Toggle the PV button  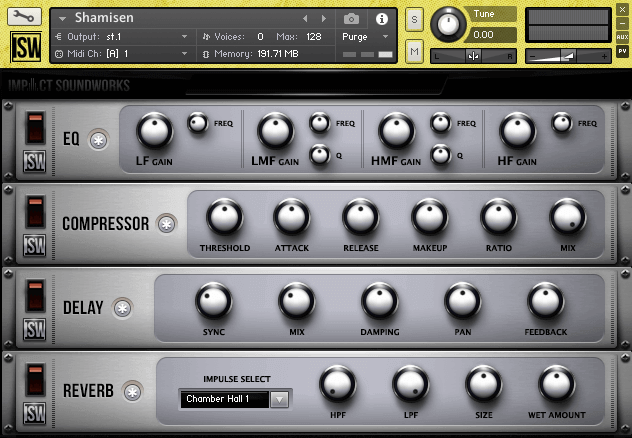[622, 52]
